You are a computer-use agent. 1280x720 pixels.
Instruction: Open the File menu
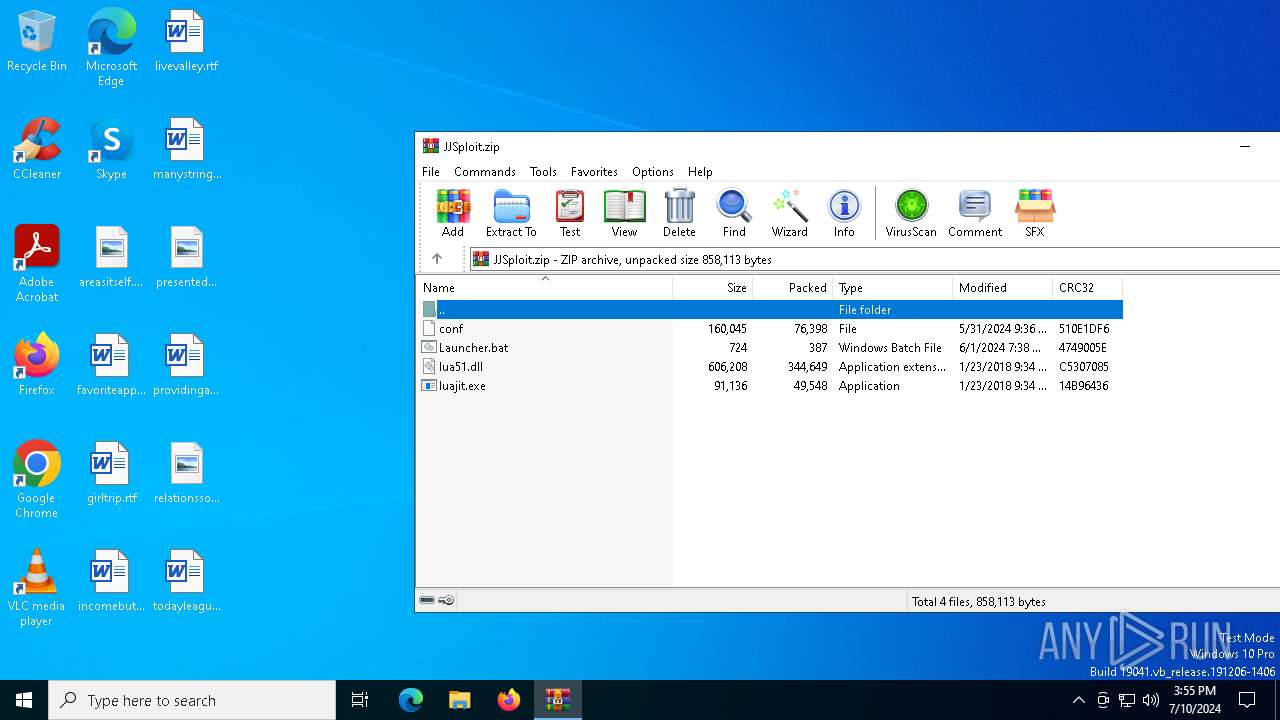[x=431, y=172]
